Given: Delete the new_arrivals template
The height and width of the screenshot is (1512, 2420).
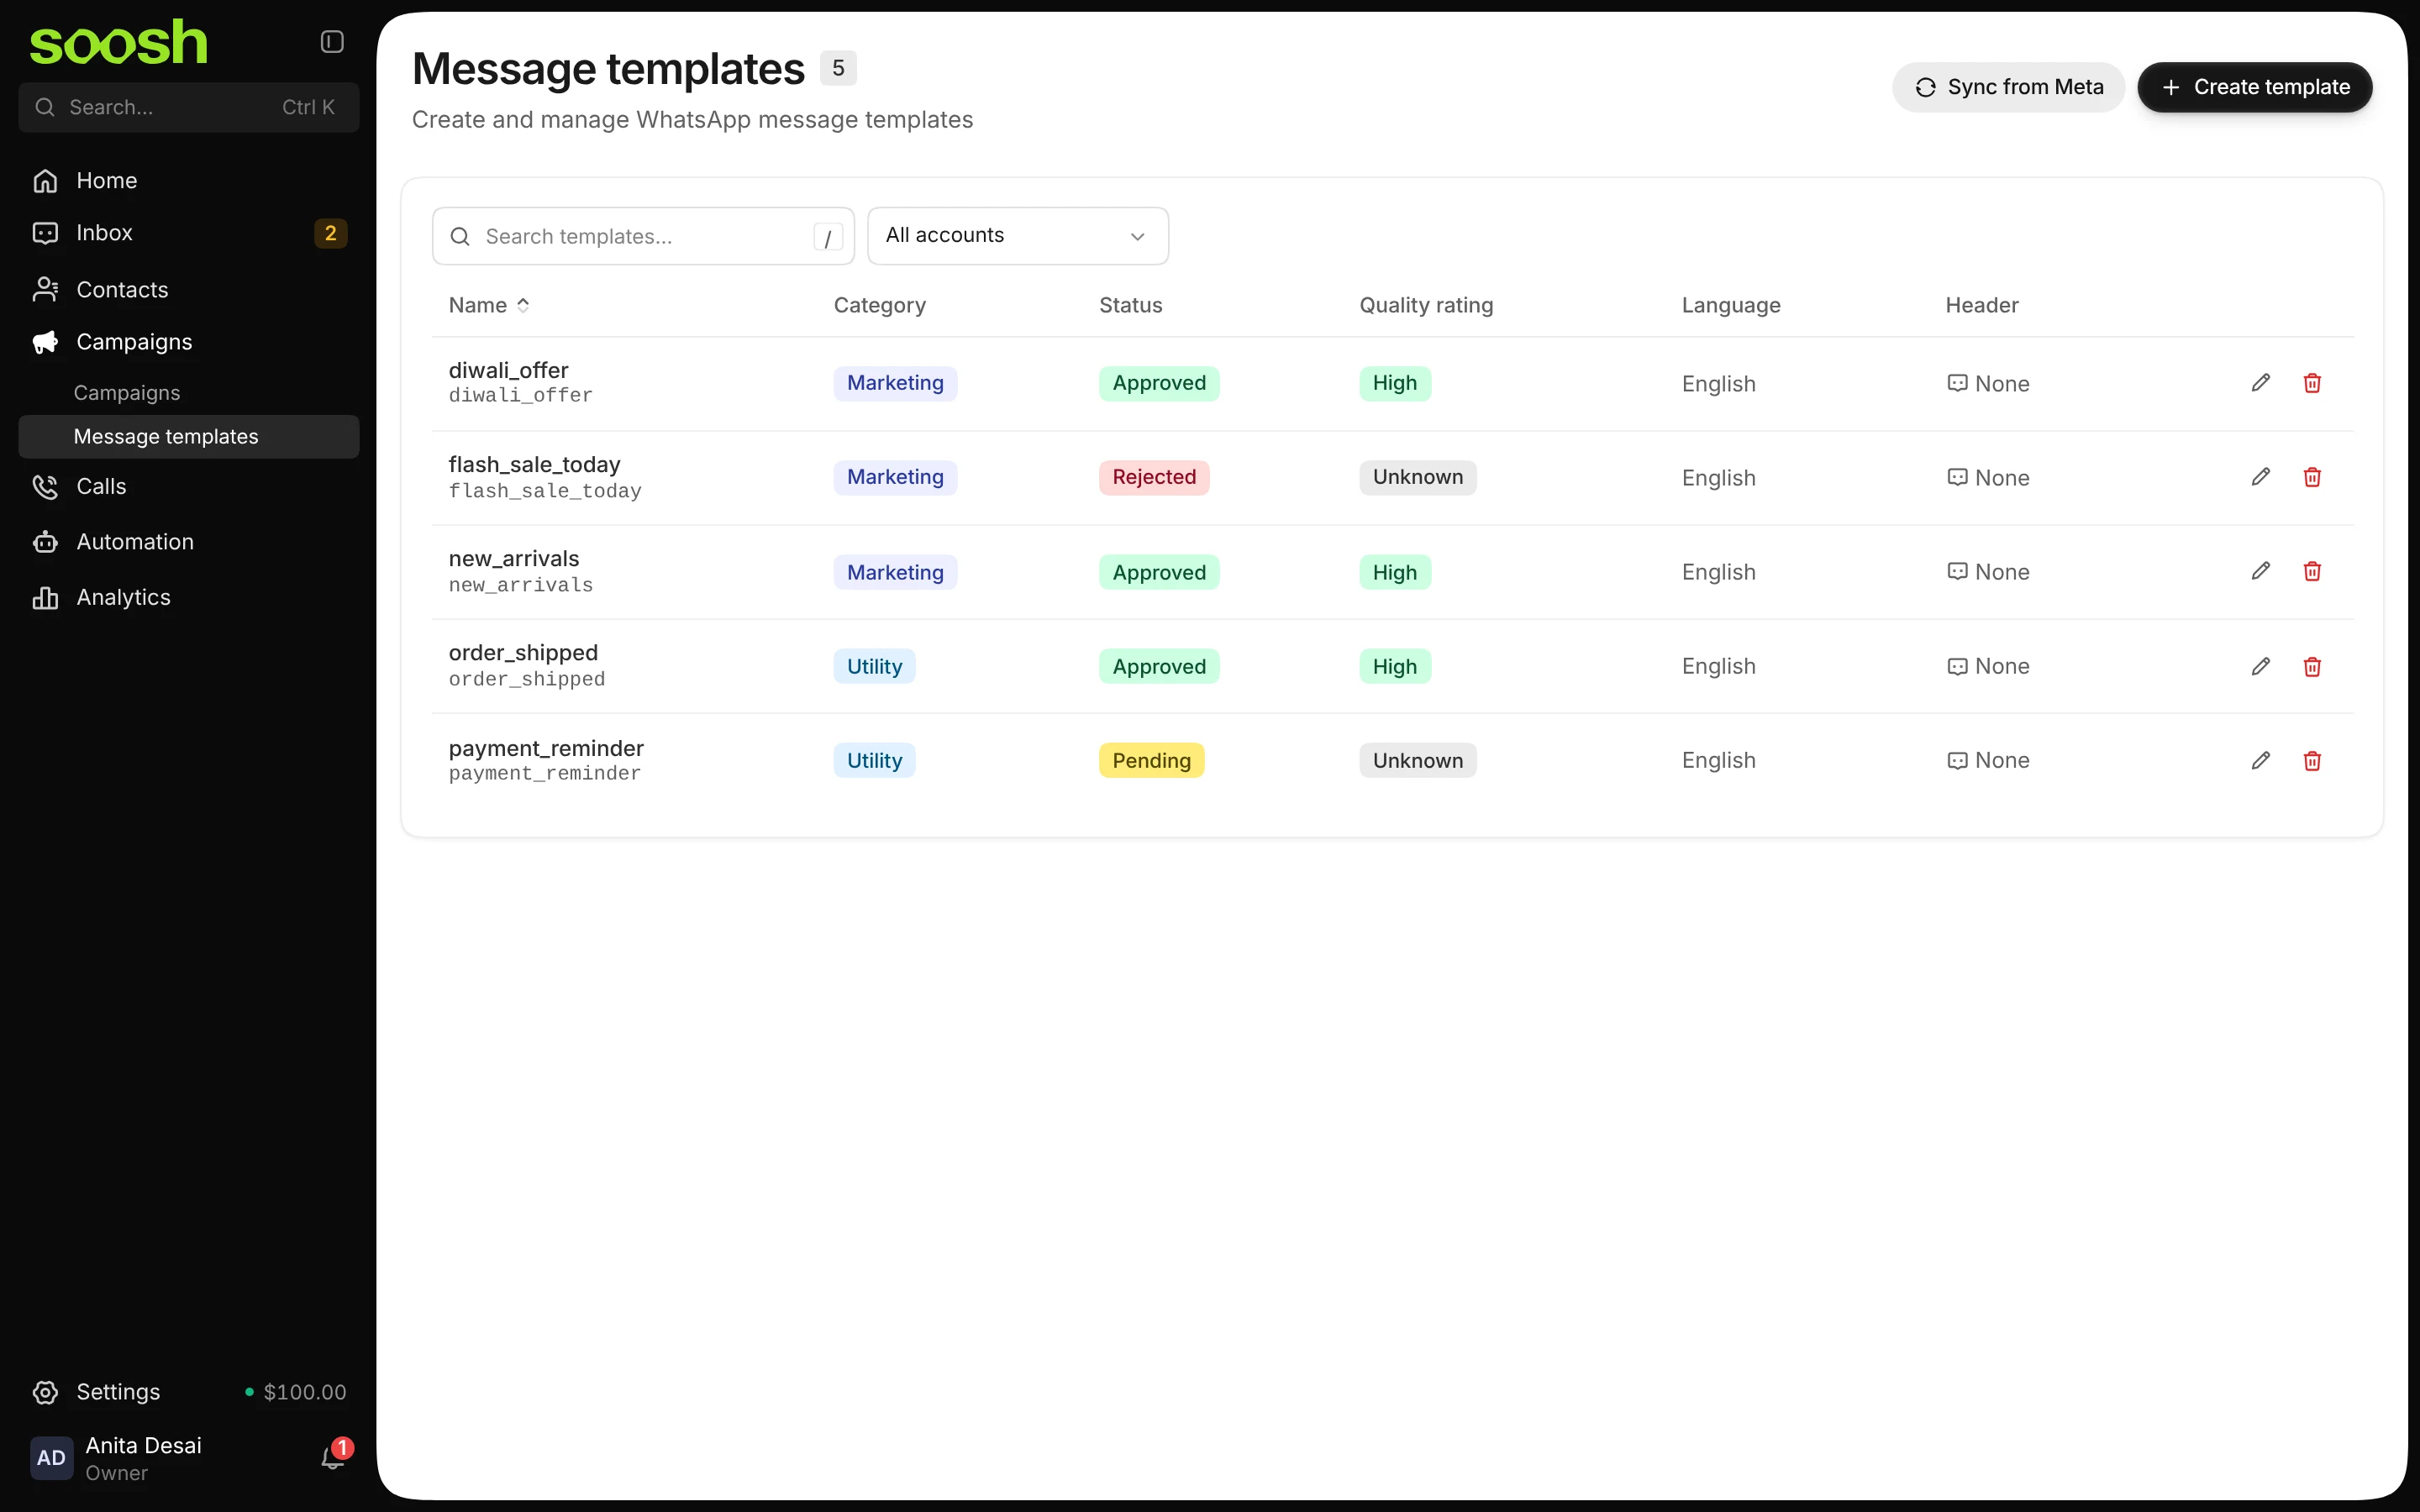Looking at the screenshot, I should (2312, 571).
